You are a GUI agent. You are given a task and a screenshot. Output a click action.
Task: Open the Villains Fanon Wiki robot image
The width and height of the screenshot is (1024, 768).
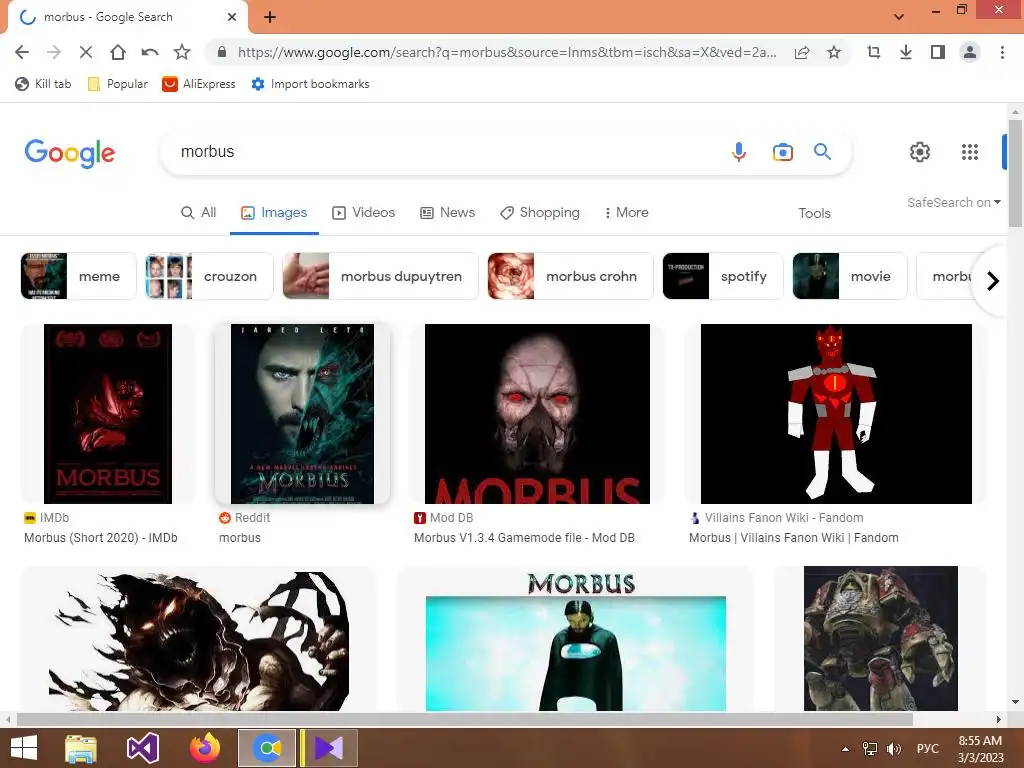836,414
